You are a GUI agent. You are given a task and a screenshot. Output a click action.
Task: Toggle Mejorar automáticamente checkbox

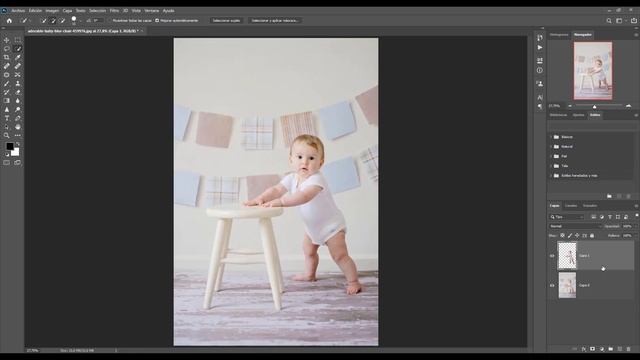click(157, 20)
